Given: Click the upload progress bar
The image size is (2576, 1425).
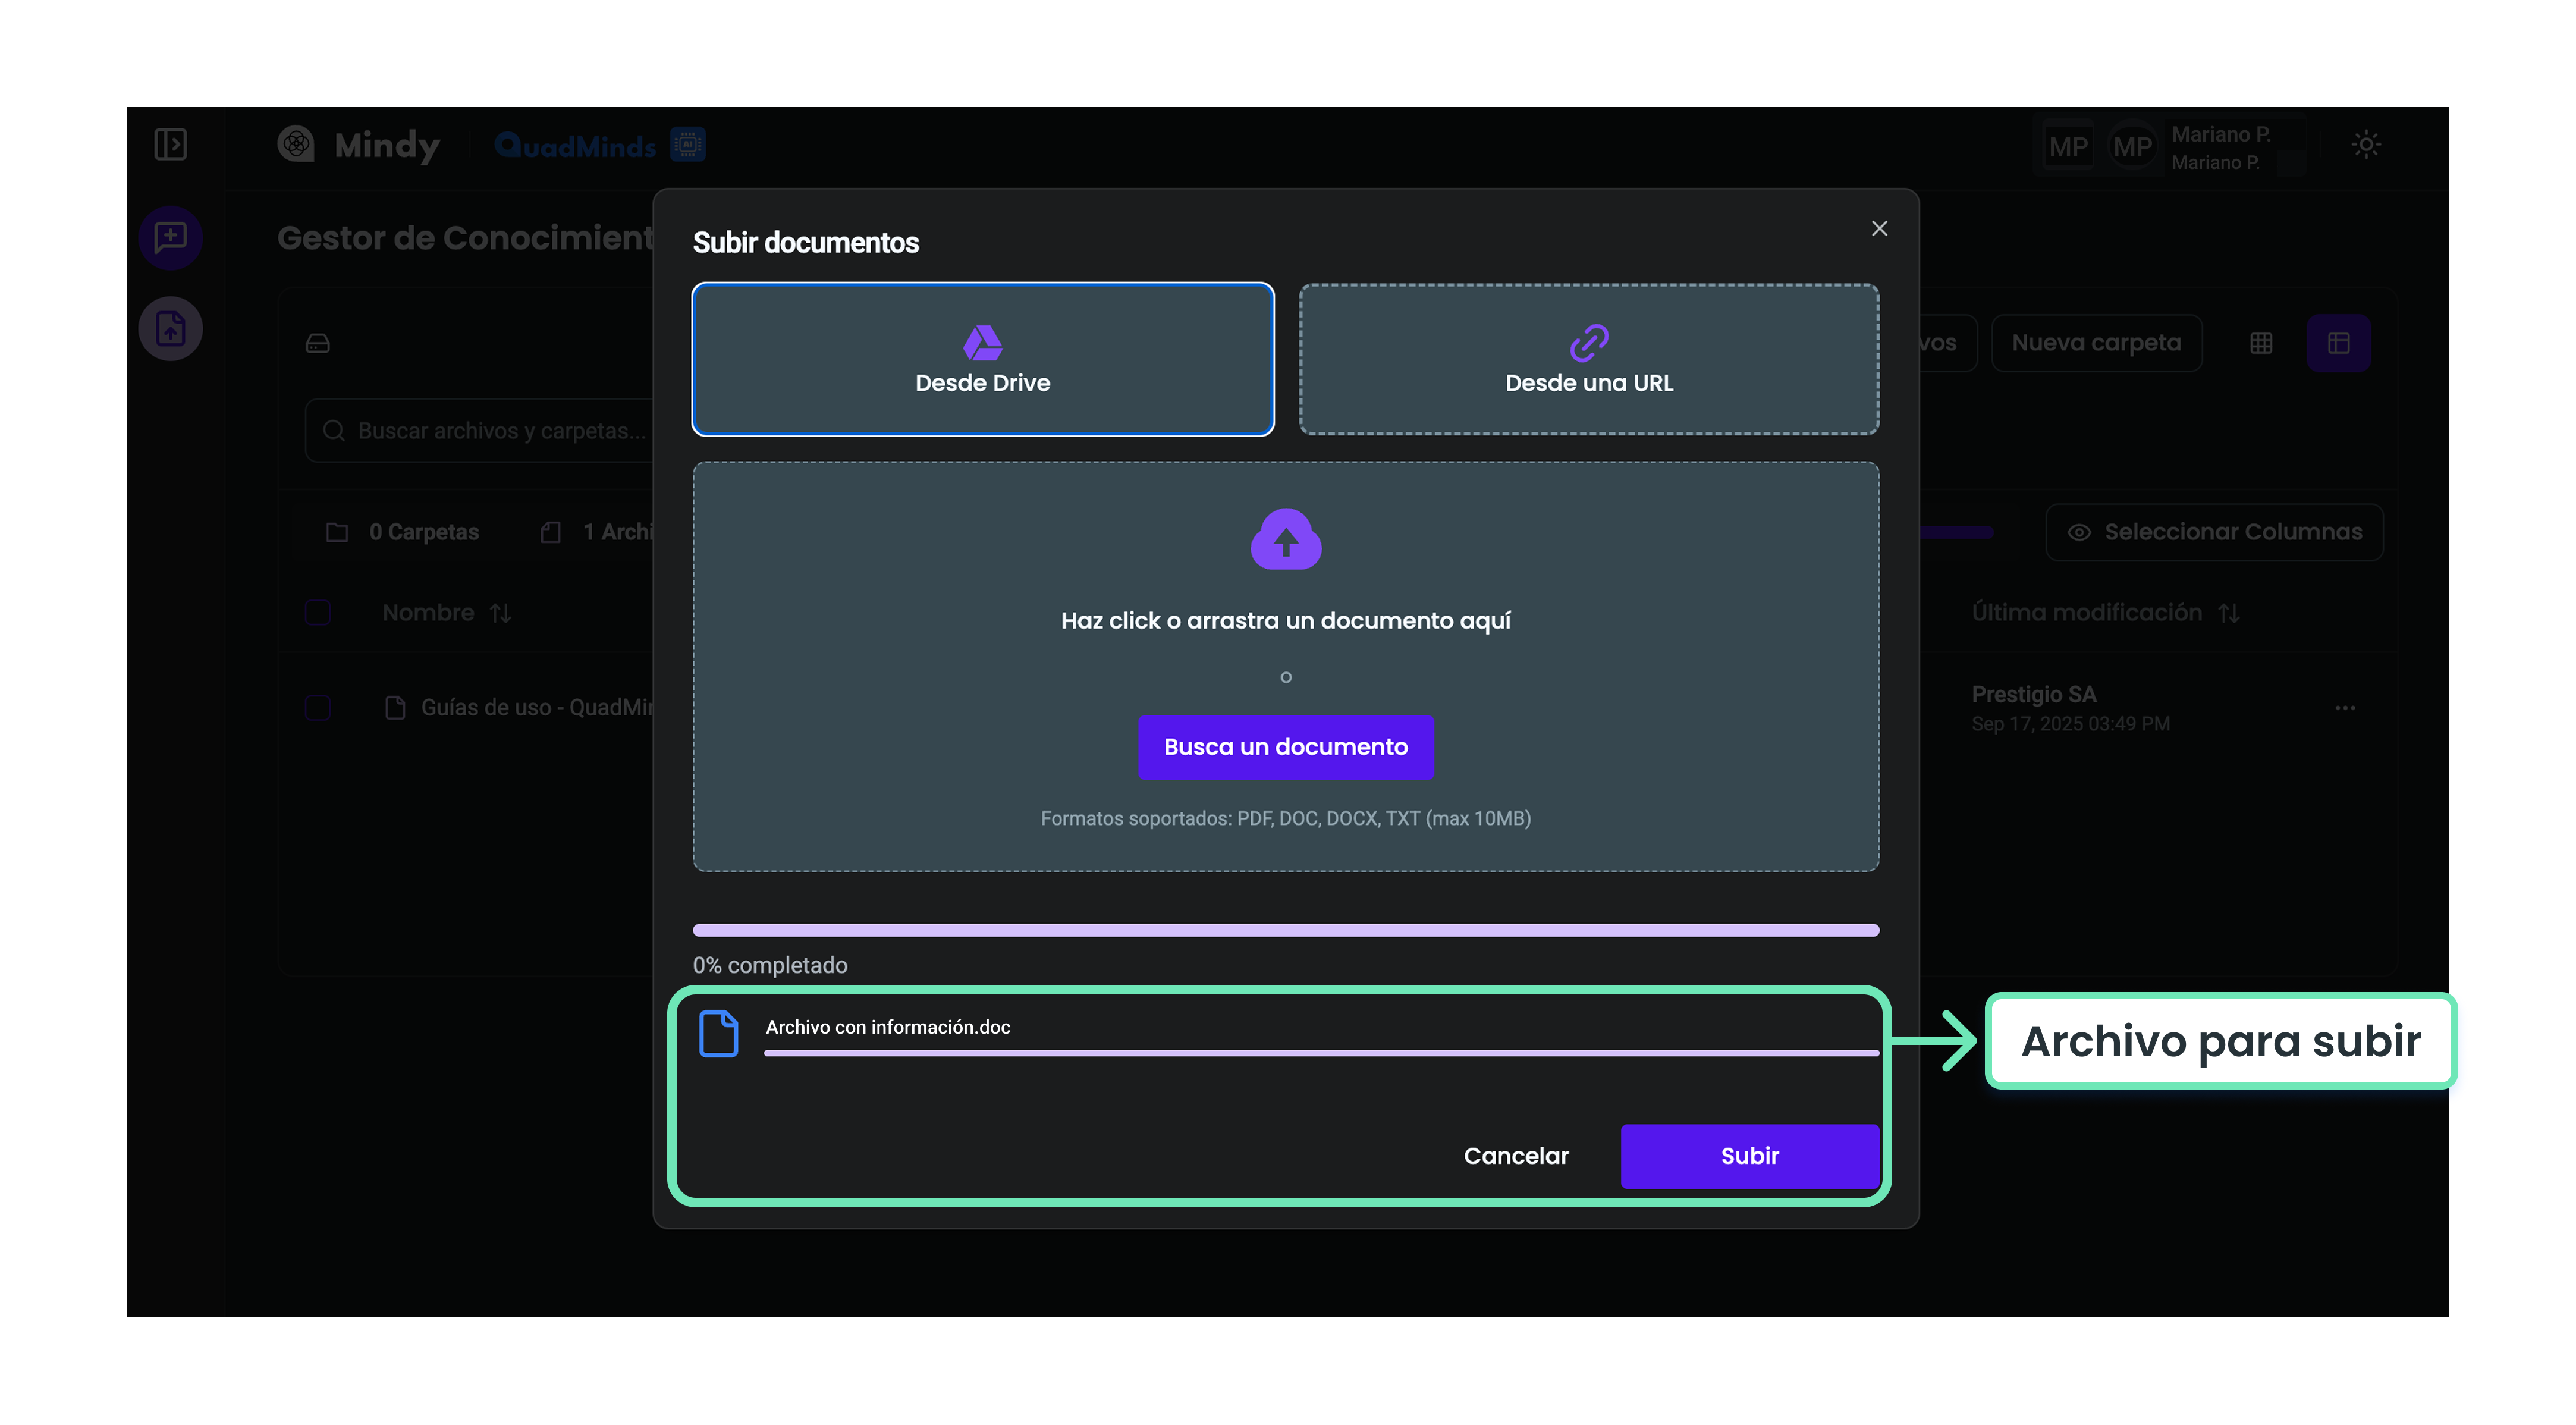Looking at the screenshot, I should coord(1285,930).
